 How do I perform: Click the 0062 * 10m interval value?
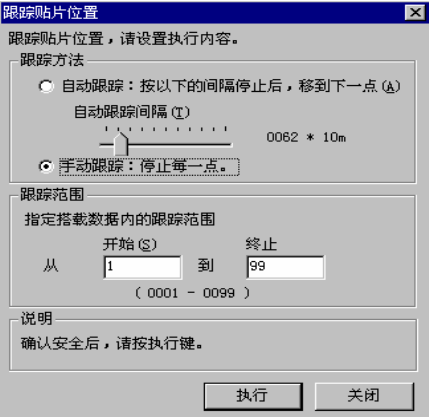click(x=306, y=137)
